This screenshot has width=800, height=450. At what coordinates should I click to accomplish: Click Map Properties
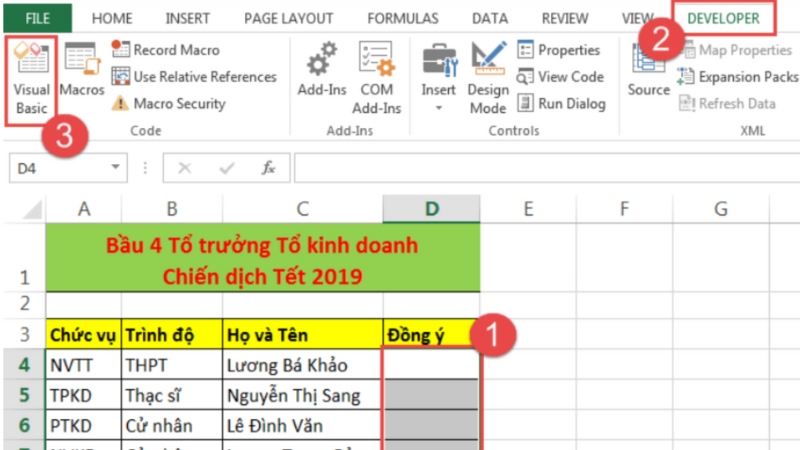tap(738, 50)
